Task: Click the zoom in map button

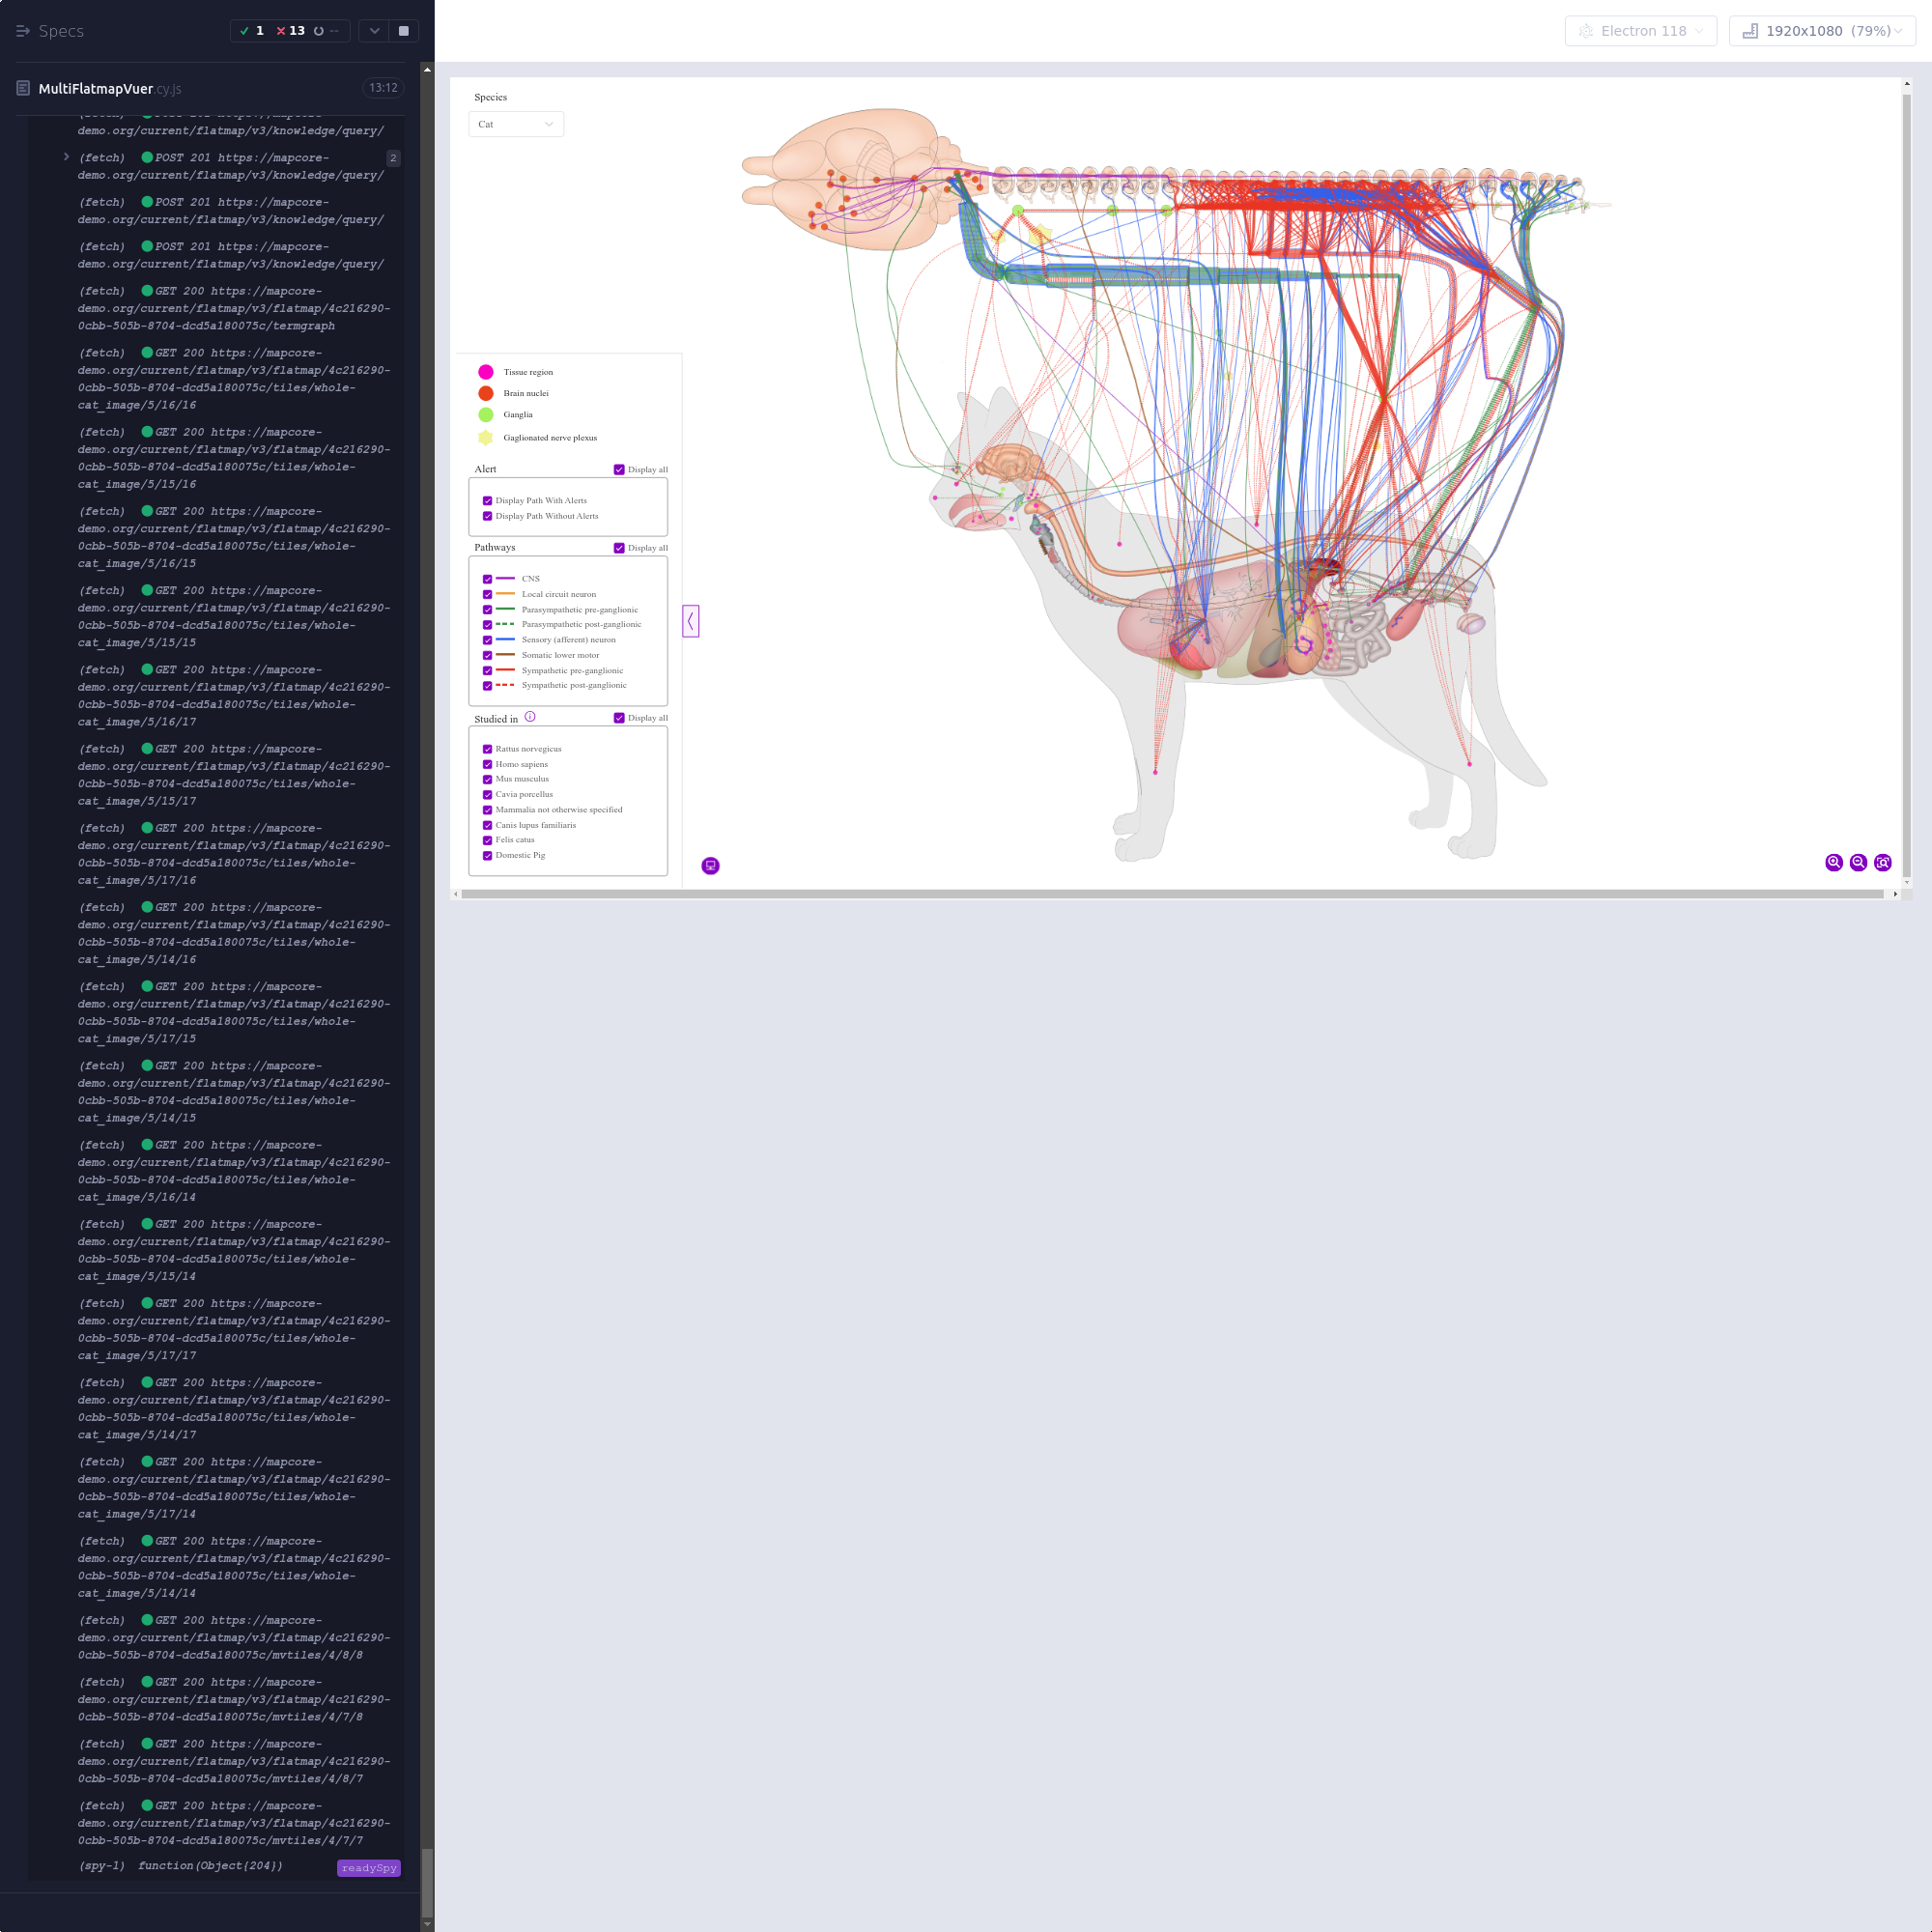Action: click(x=1833, y=862)
